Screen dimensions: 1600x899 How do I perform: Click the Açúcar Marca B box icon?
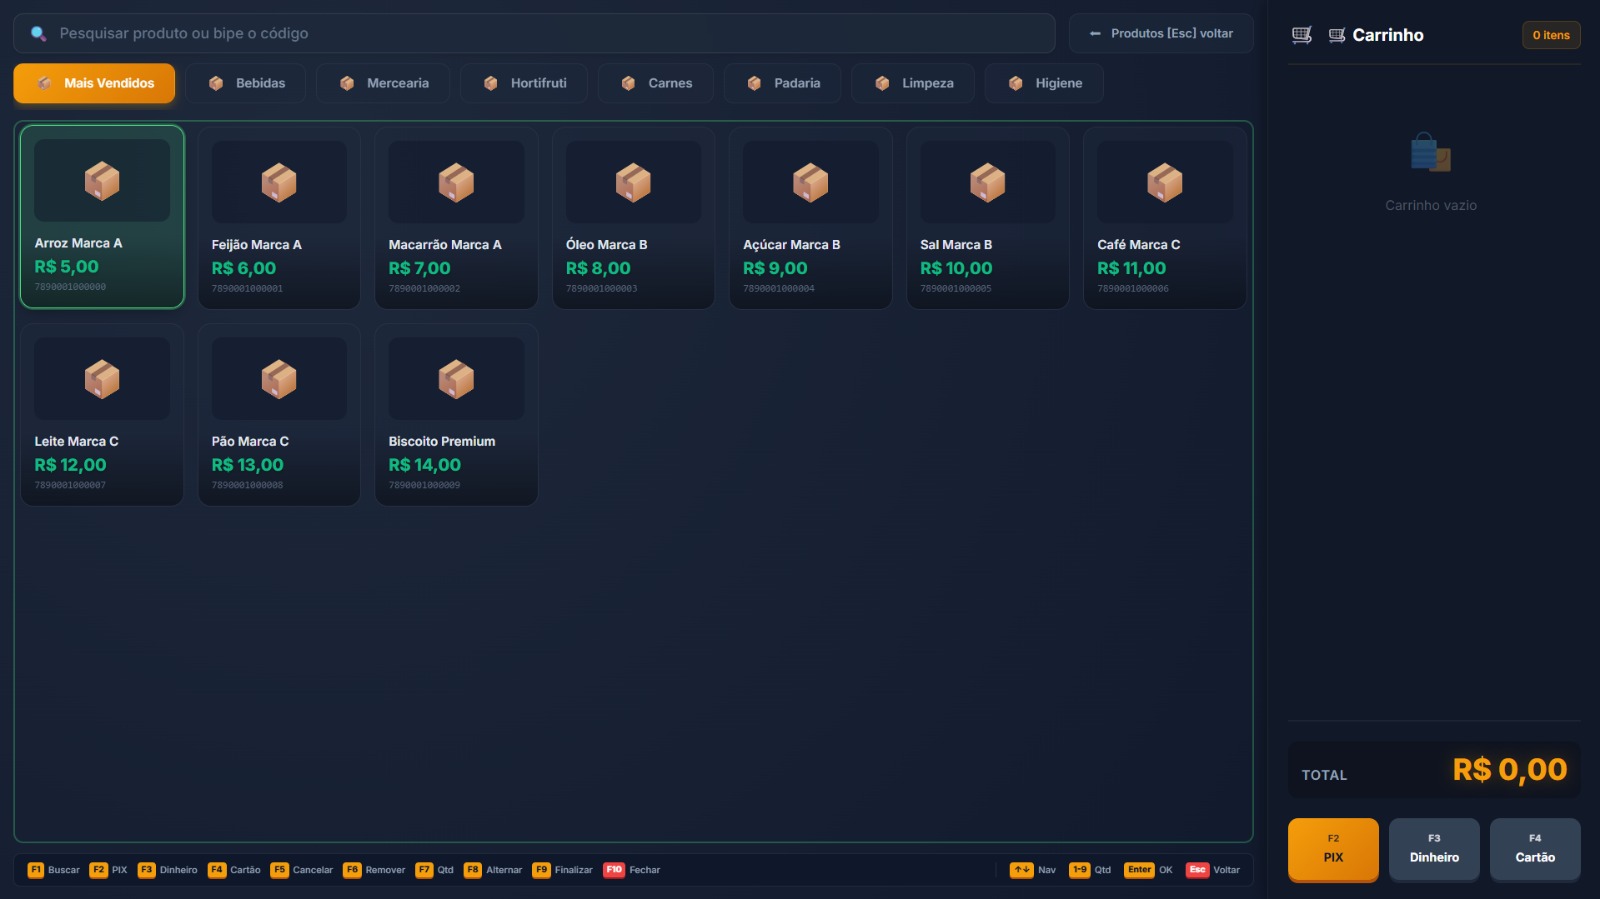(x=811, y=182)
